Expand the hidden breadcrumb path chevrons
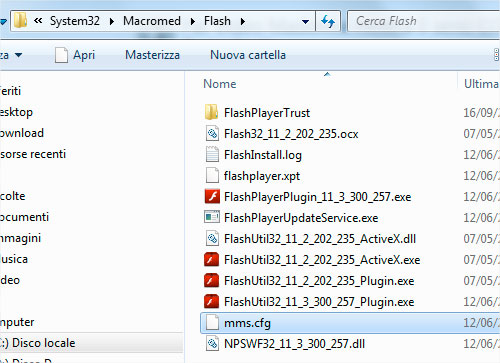Screen dimensions: 500x363 click(38, 21)
